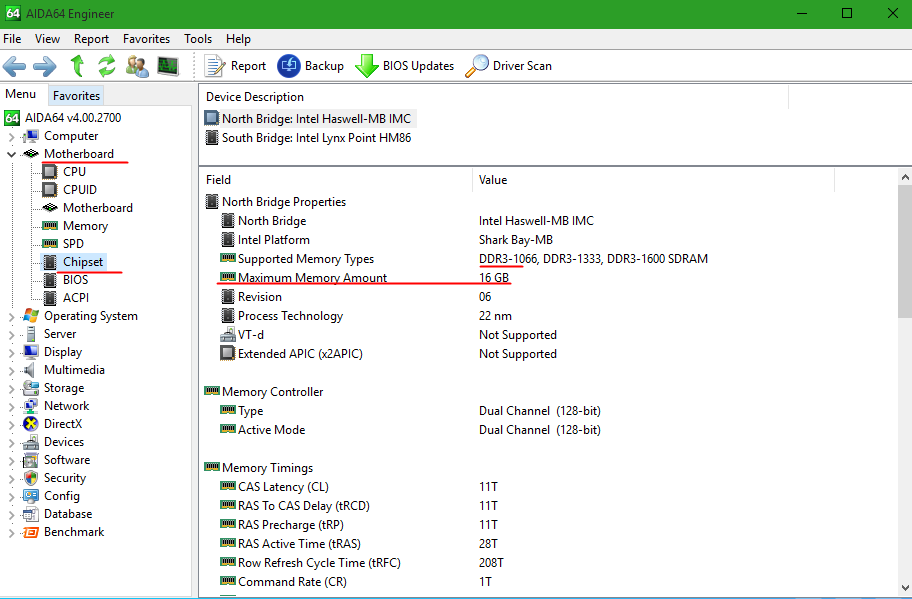Open the Tools menu
Screen dimensions: 912x599
(198, 39)
